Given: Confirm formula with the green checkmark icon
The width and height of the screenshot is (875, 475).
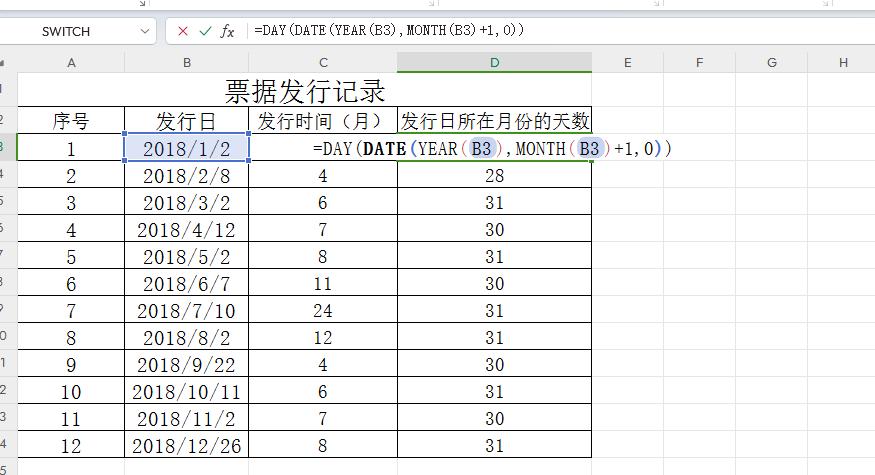Looking at the screenshot, I should (205, 31).
